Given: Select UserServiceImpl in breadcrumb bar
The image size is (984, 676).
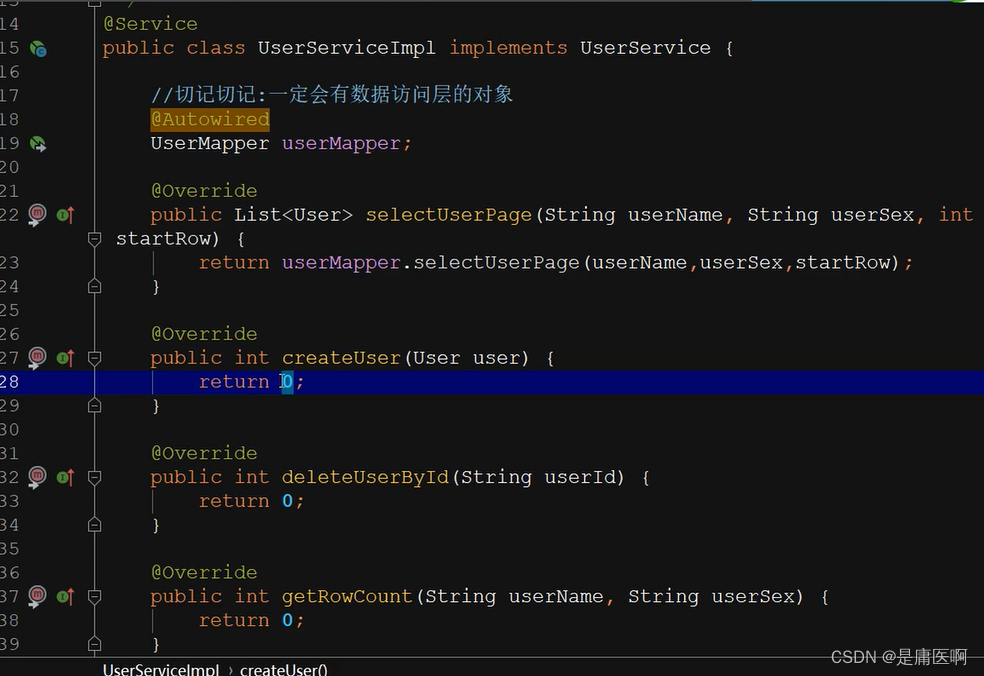Looking at the screenshot, I should tap(161, 670).
